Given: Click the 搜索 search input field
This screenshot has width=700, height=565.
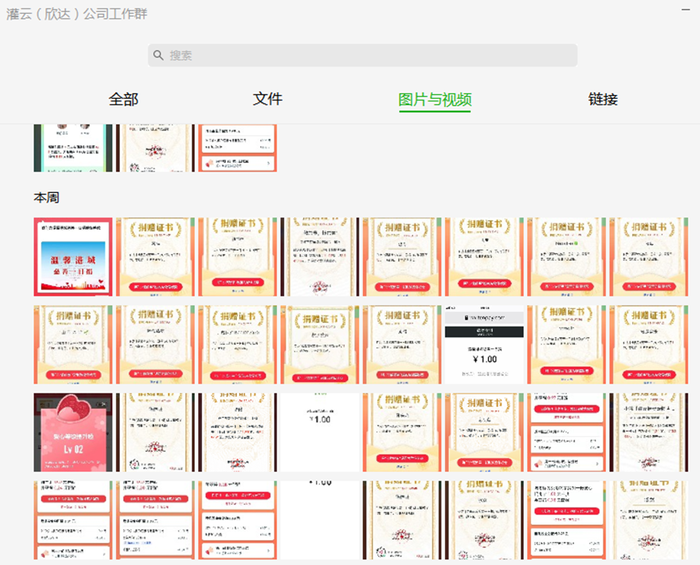Looking at the screenshot, I should pos(362,55).
